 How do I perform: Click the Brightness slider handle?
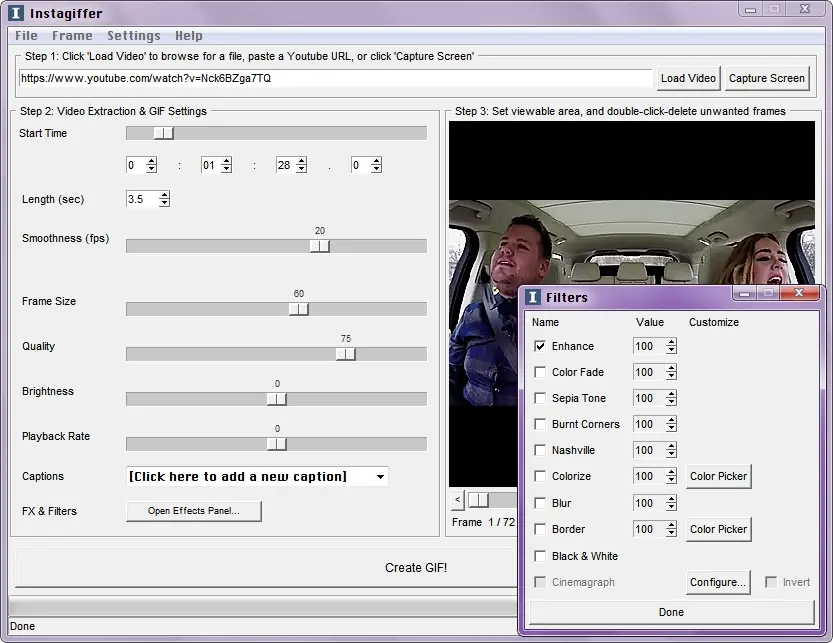click(x=277, y=399)
